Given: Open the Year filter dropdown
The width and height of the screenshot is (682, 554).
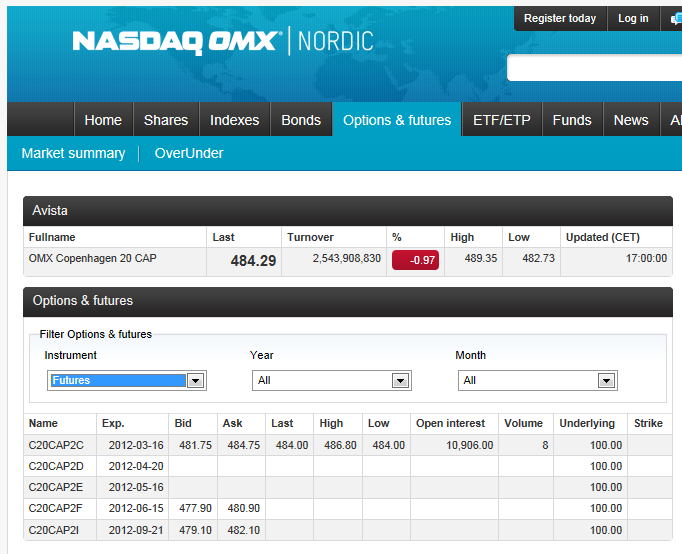Looking at the screenshot, I should click(331, 380).
